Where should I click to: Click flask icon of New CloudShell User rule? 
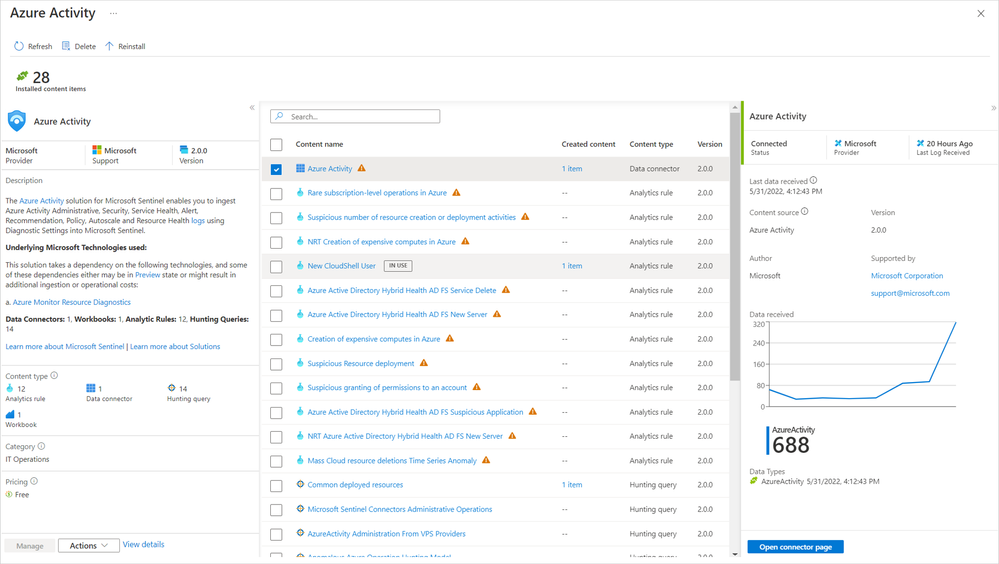coord(300,265)
